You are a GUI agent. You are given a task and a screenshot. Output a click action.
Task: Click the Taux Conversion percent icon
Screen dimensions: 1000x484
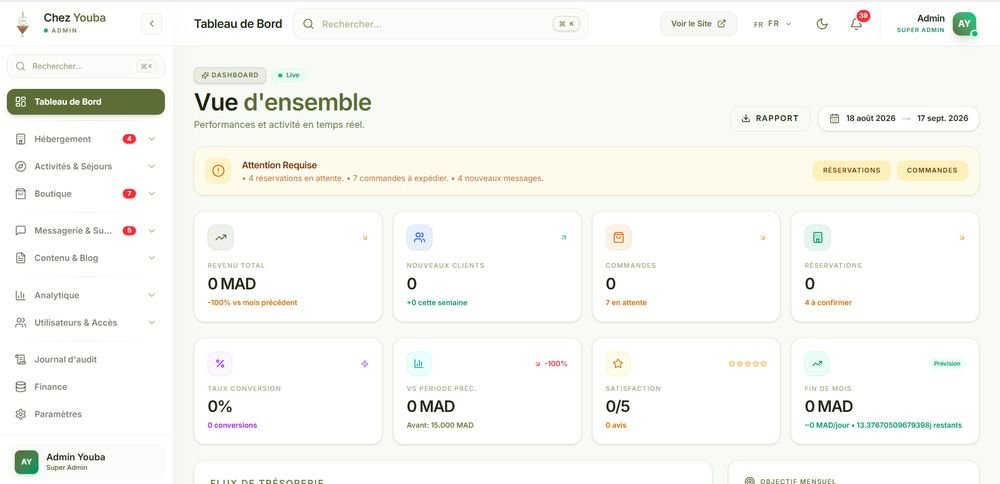point(221,363)
